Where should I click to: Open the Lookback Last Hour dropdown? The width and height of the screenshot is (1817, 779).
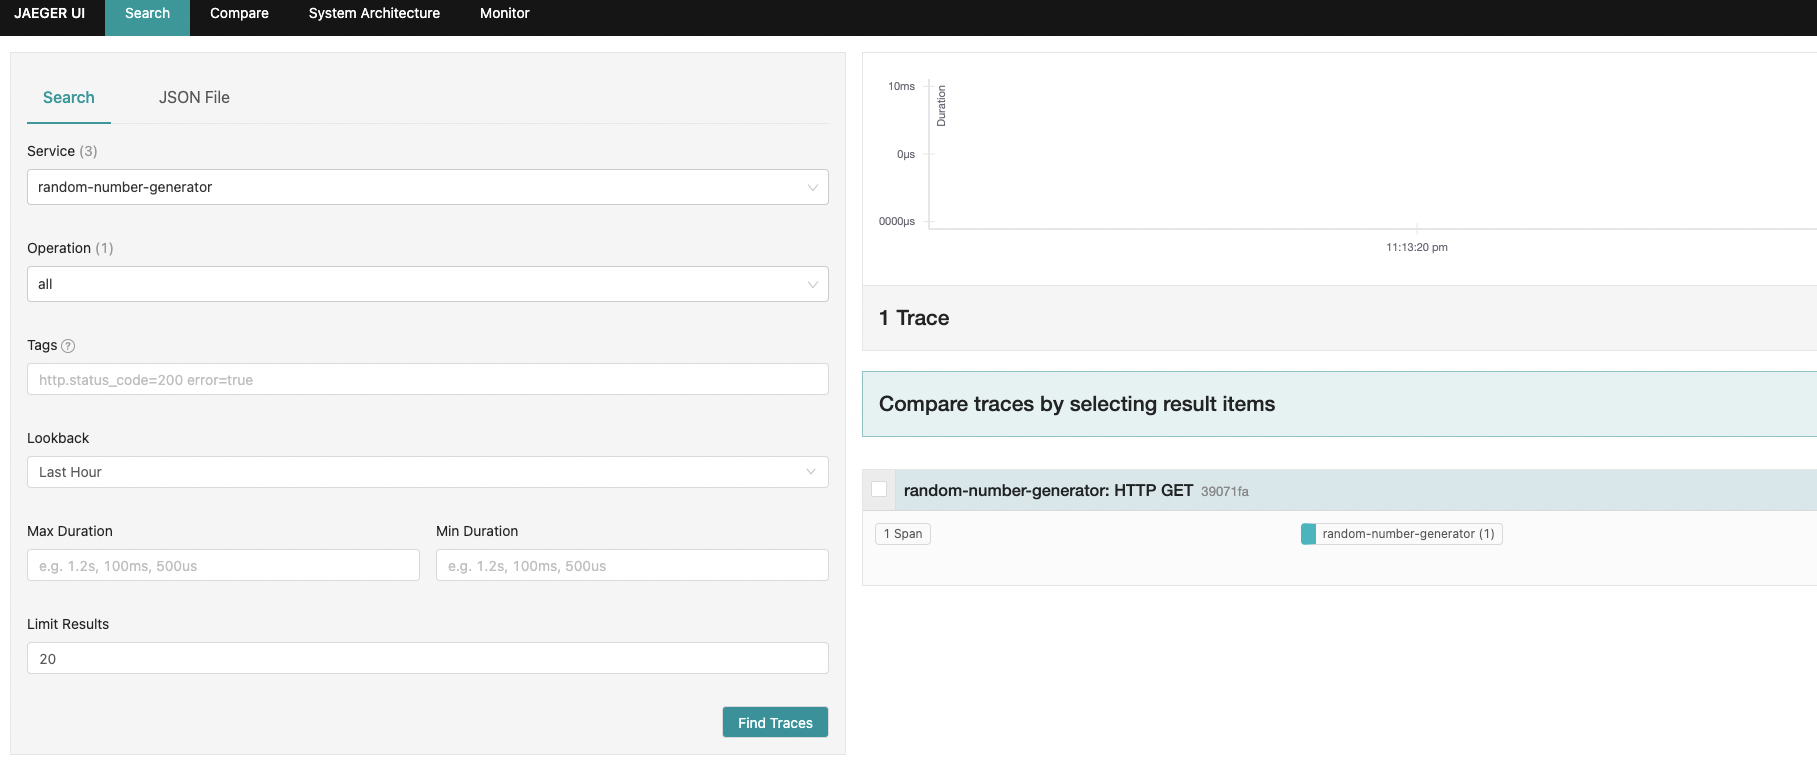click(427, 472)
